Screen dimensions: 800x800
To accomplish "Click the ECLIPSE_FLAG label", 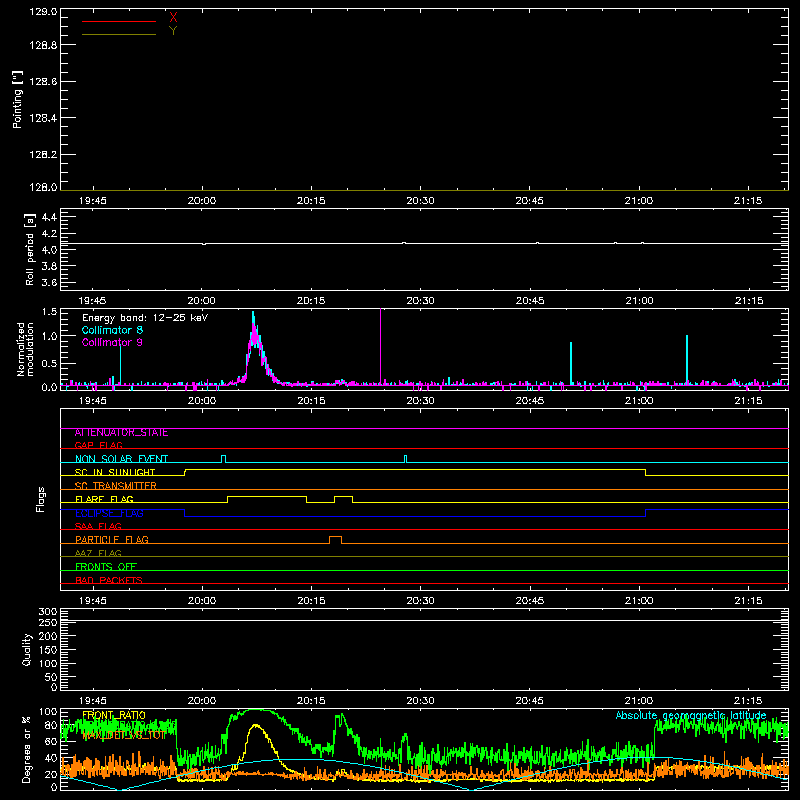I will 109,513.
